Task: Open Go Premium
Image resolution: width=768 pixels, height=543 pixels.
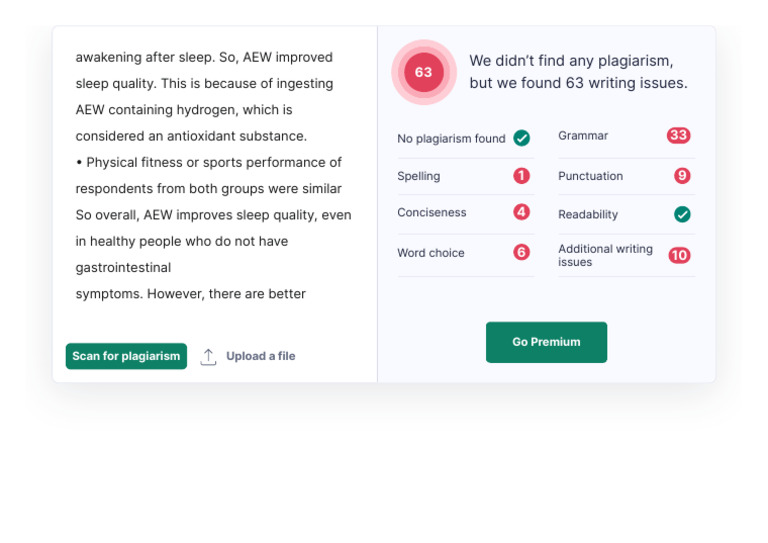Action: pyautogui.click(x=546, y=342)
